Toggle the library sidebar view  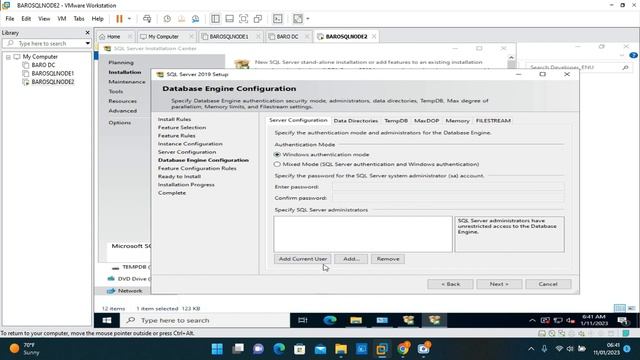point(215,19)
